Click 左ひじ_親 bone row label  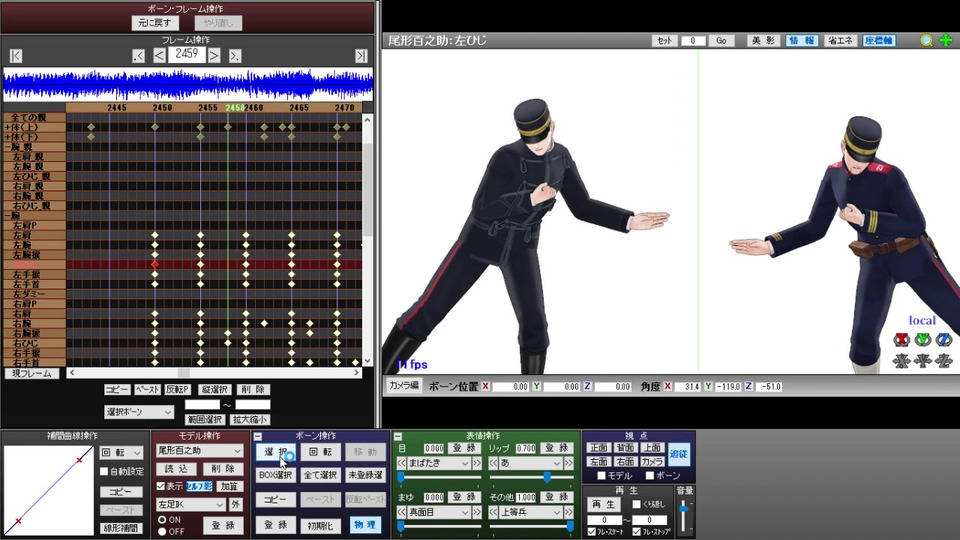click(x=34, y=176)
